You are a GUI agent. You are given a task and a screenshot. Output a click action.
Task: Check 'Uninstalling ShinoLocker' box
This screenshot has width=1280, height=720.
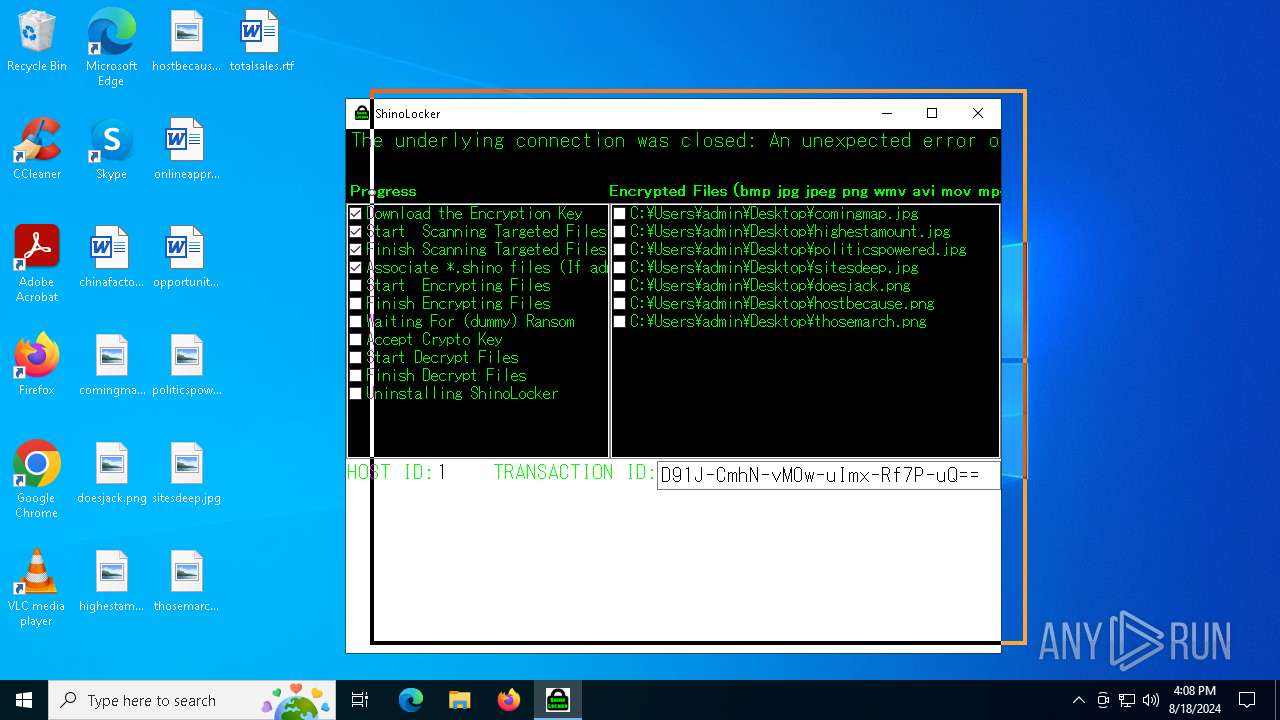pos(355,393)
